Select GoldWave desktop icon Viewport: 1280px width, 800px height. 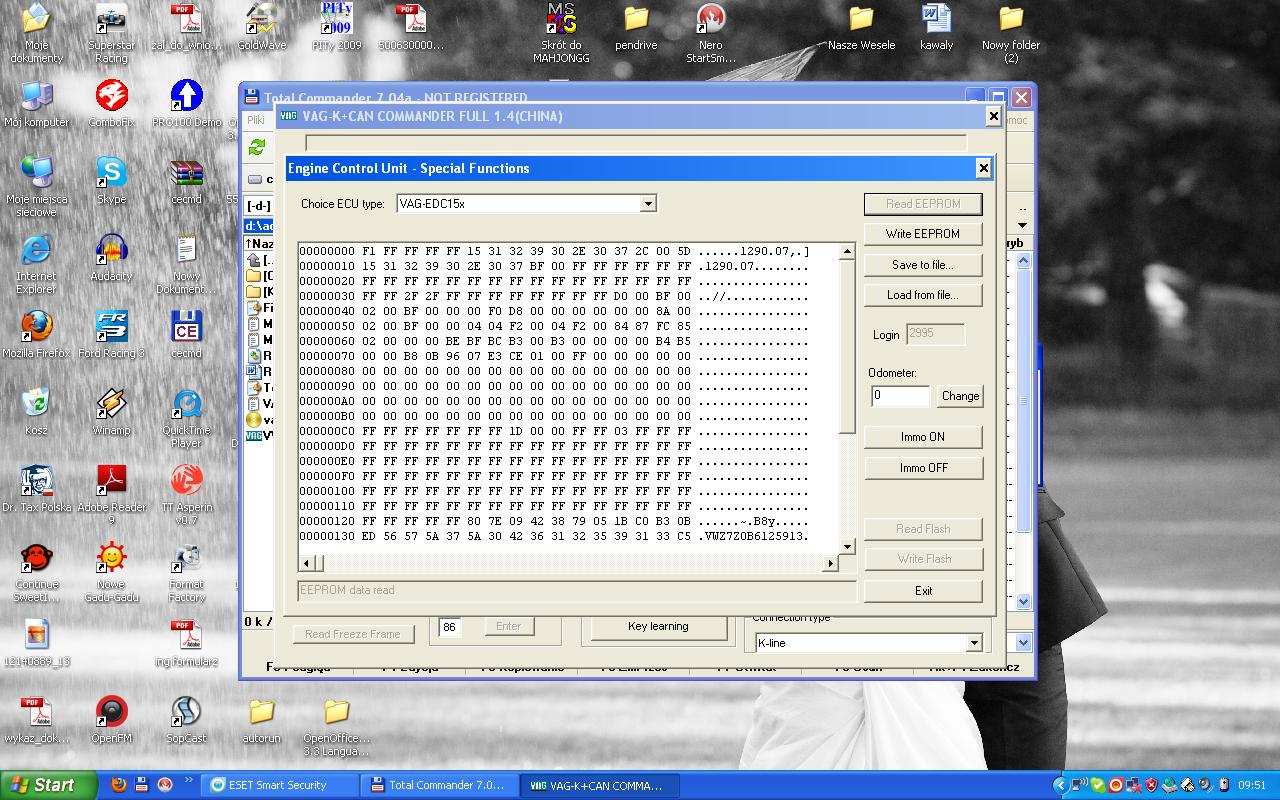point(261,28)
